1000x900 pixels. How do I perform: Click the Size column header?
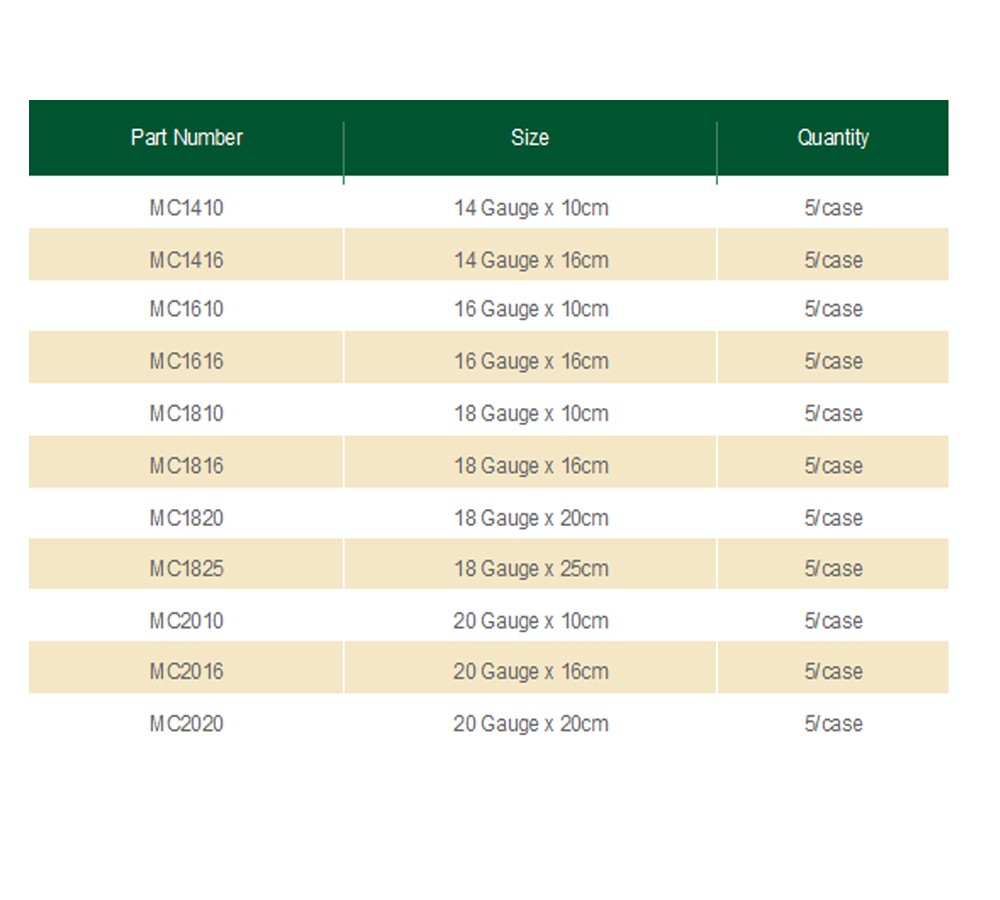pyautogui.click(x=530, y=138)
